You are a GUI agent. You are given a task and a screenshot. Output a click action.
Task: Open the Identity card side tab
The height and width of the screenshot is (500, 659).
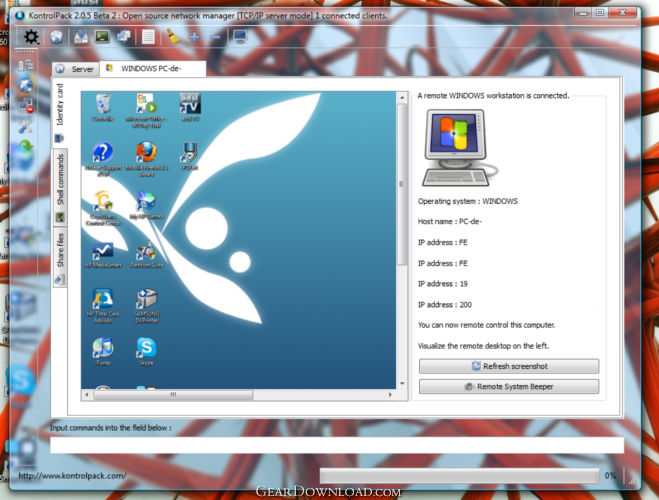tap(60, 113)
